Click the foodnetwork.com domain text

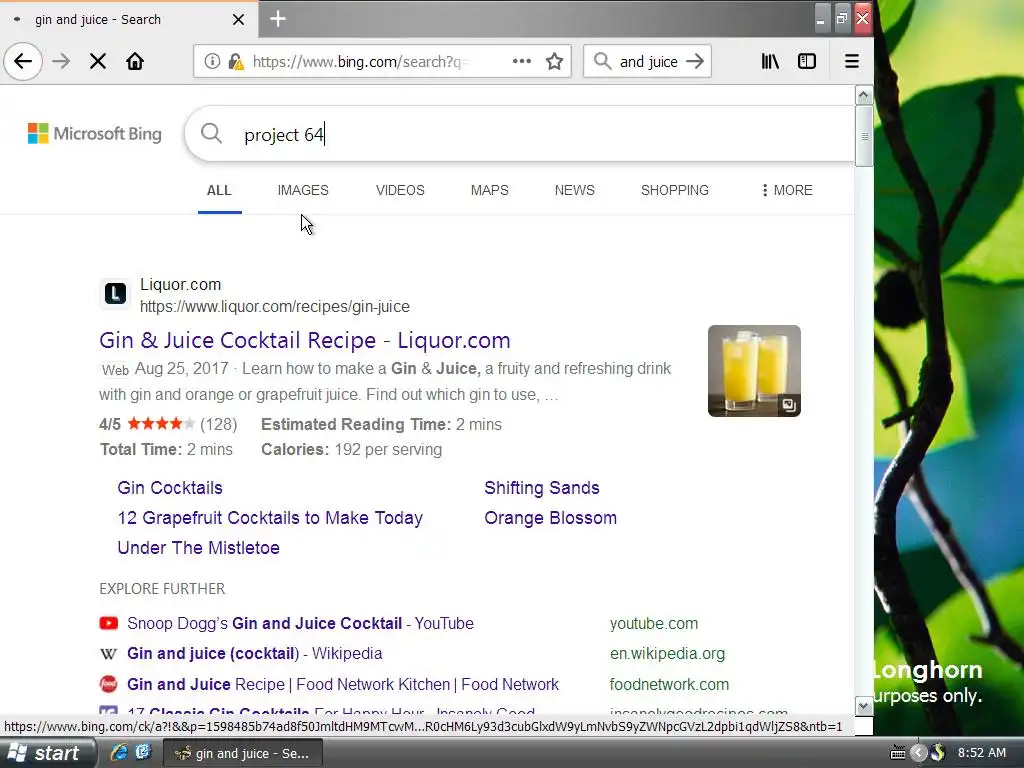[669, 684]
